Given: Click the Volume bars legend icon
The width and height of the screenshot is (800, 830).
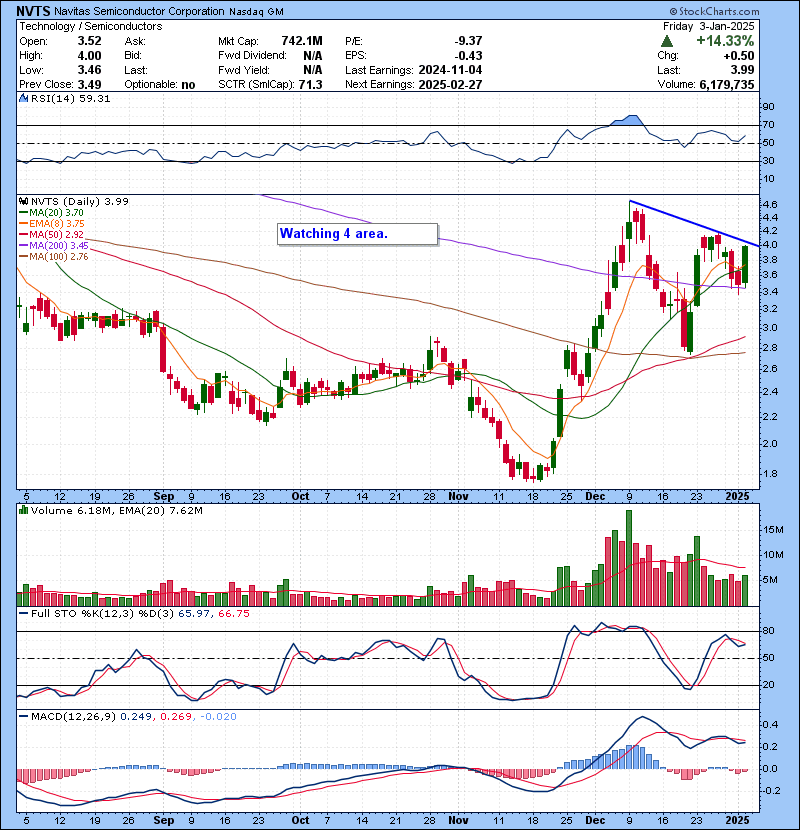Looking at the screenshot, I should [x=23, y=510].
